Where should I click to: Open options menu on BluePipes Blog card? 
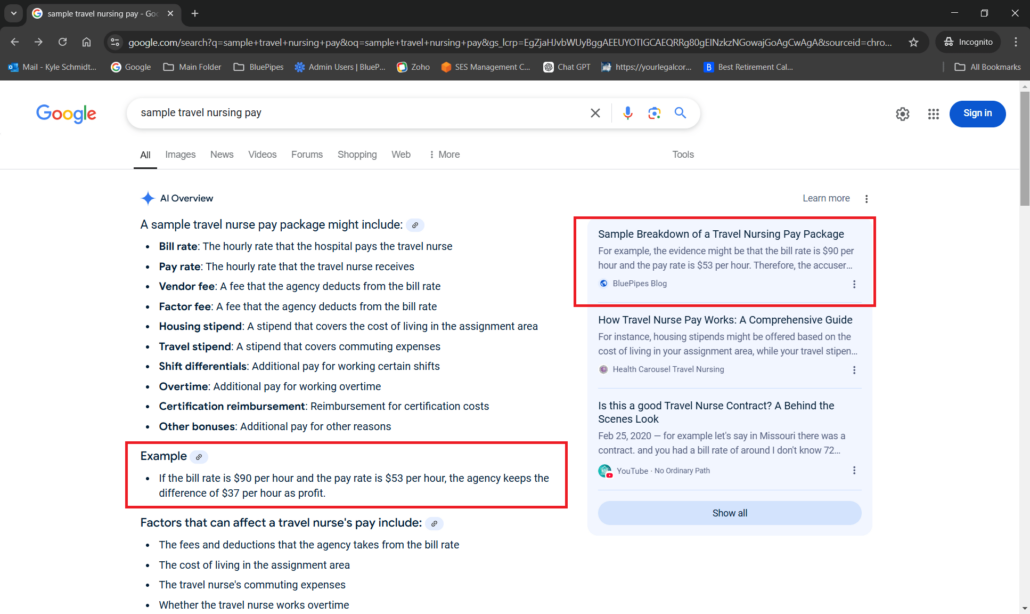point(854,284)
